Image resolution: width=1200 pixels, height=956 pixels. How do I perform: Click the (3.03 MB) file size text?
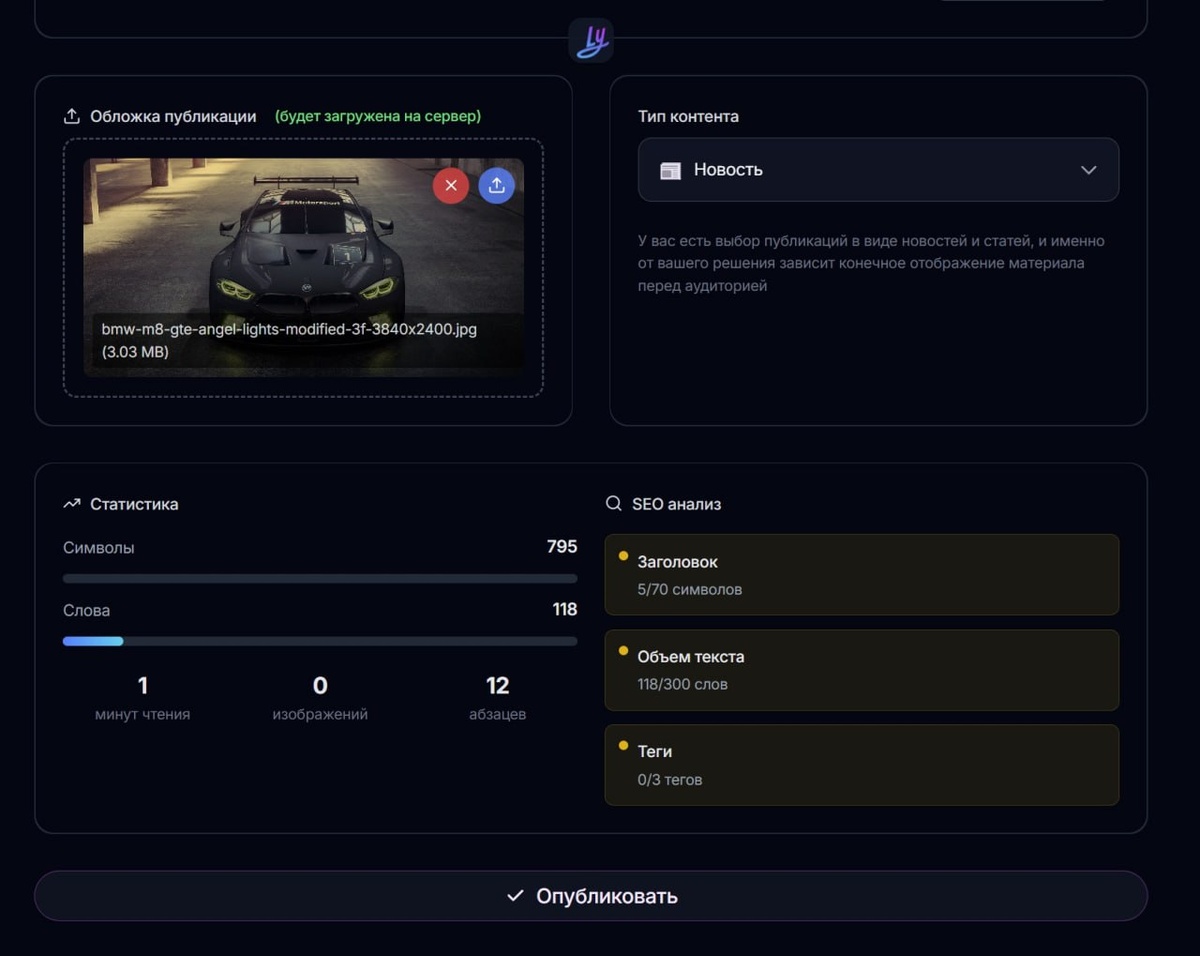point(135,352)
